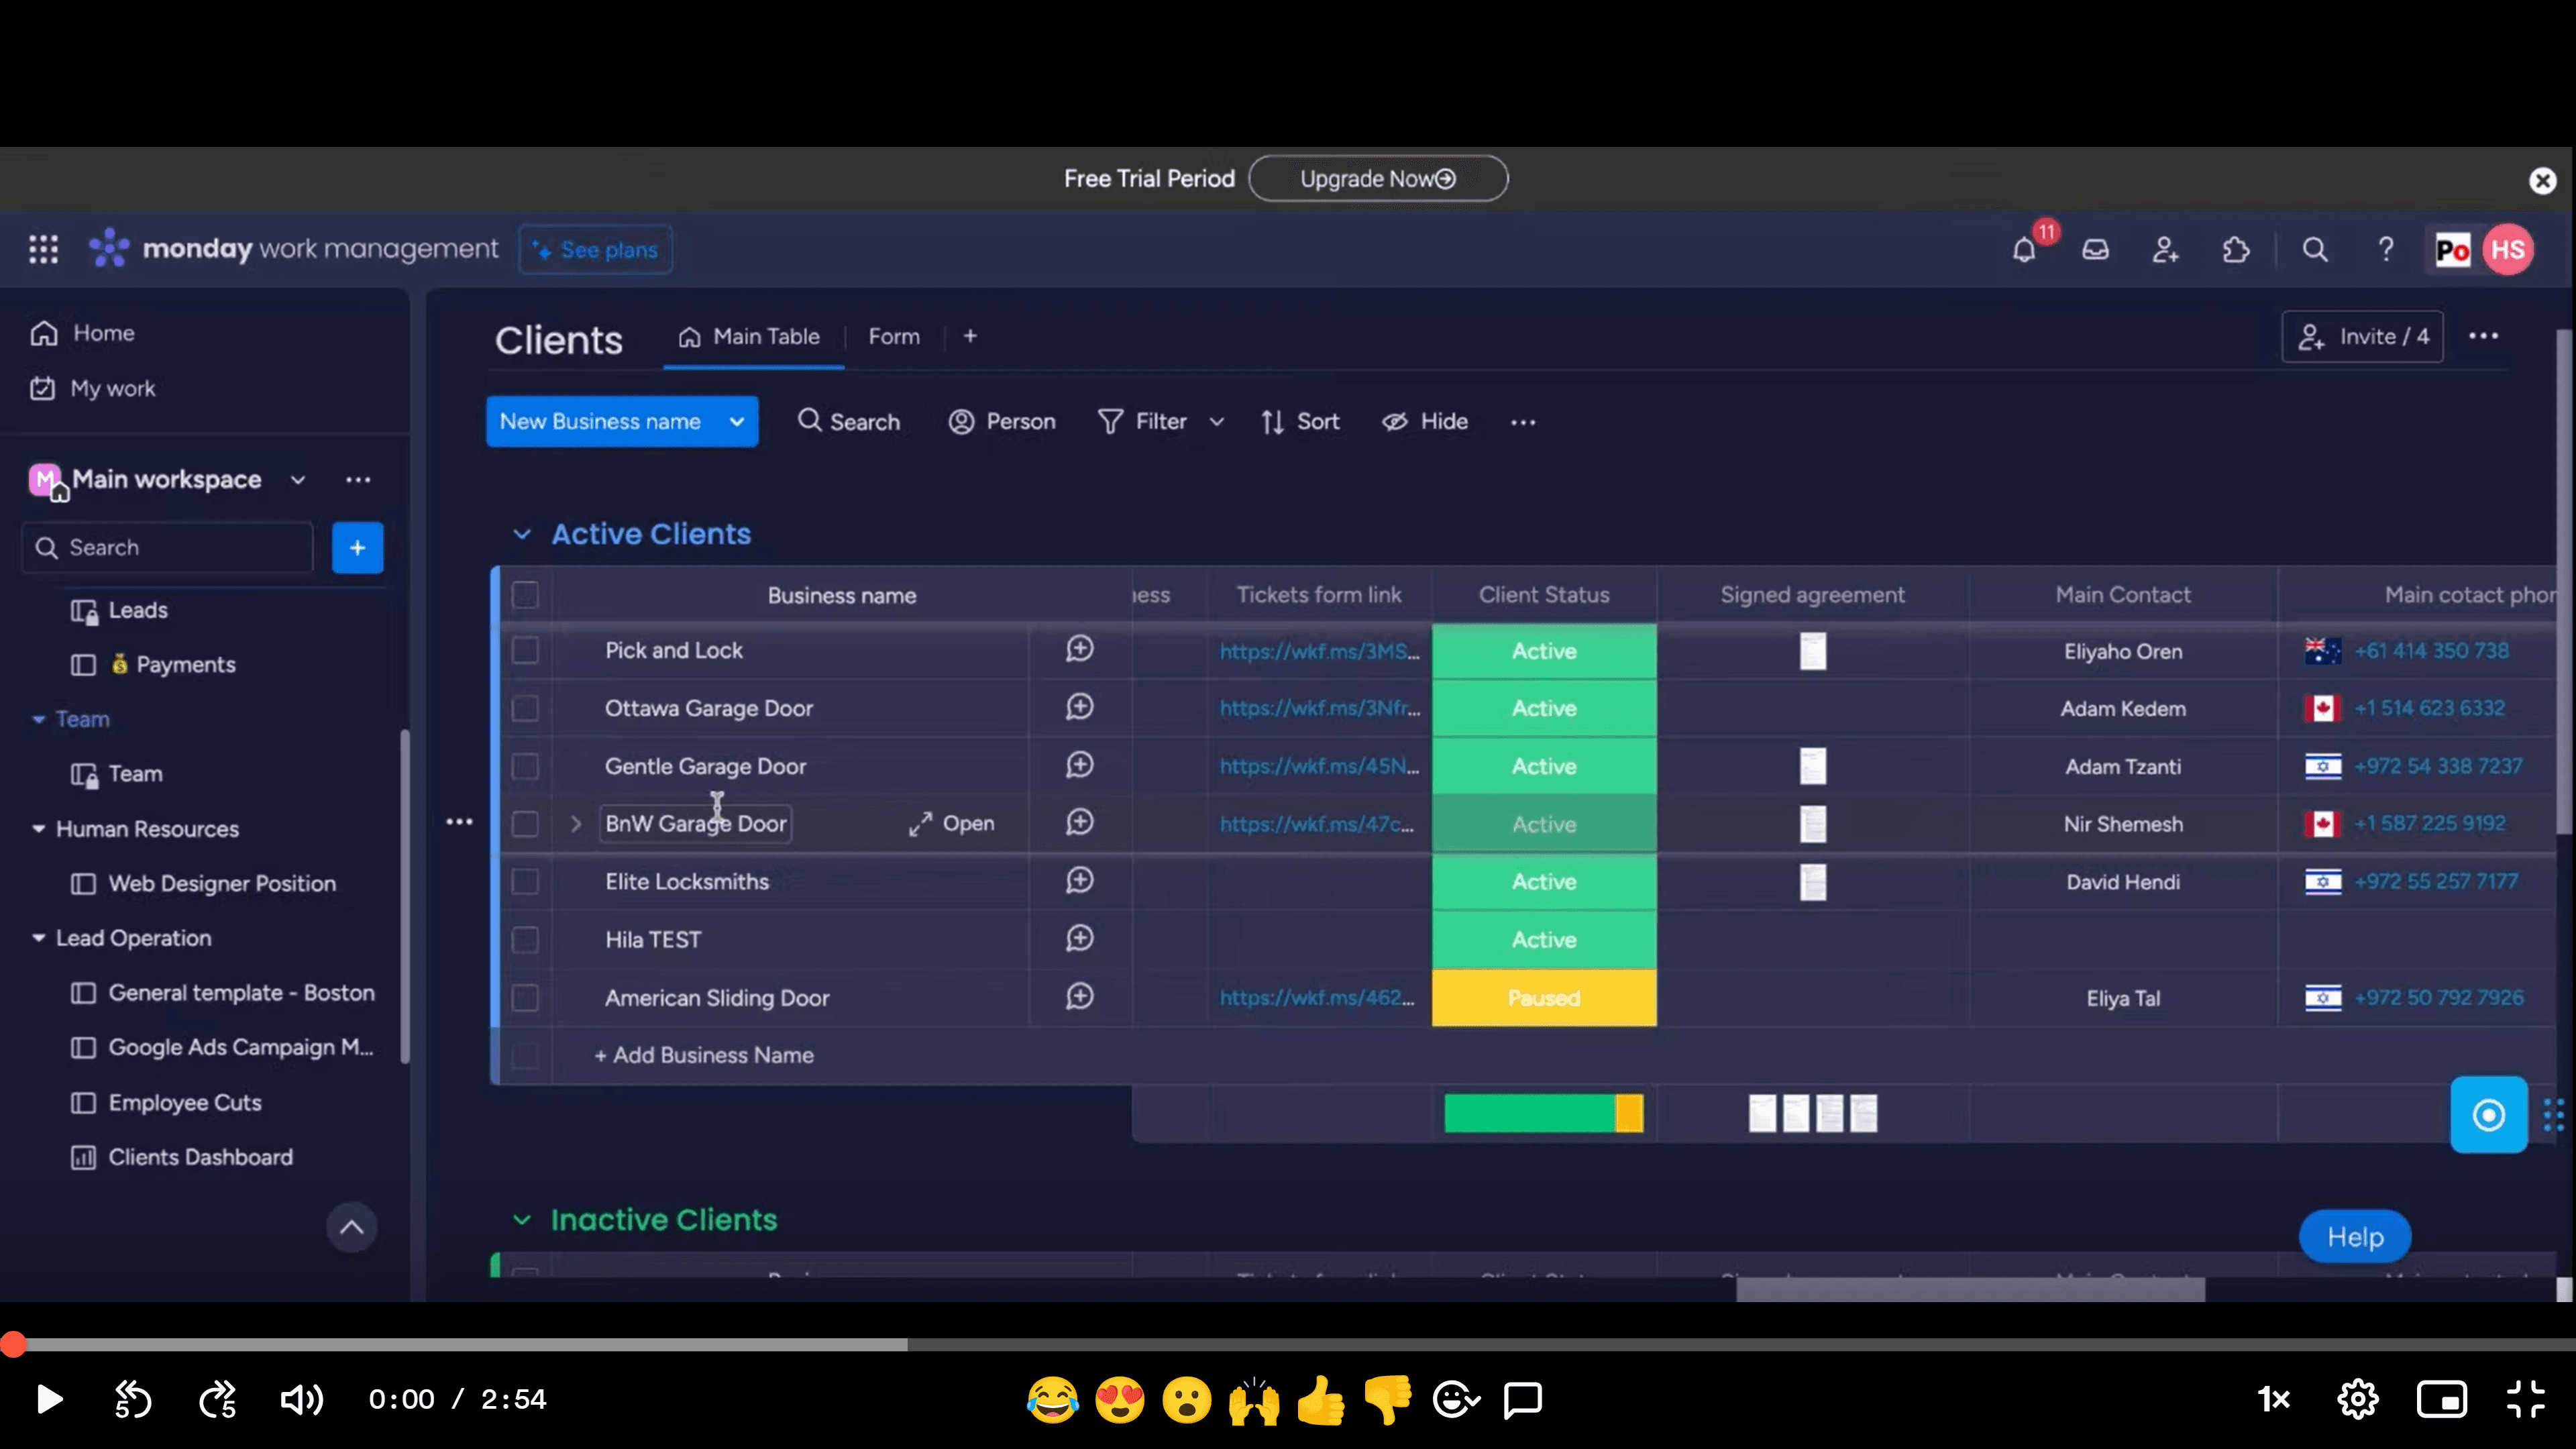Open the notifications bell

pos(2023,250)
